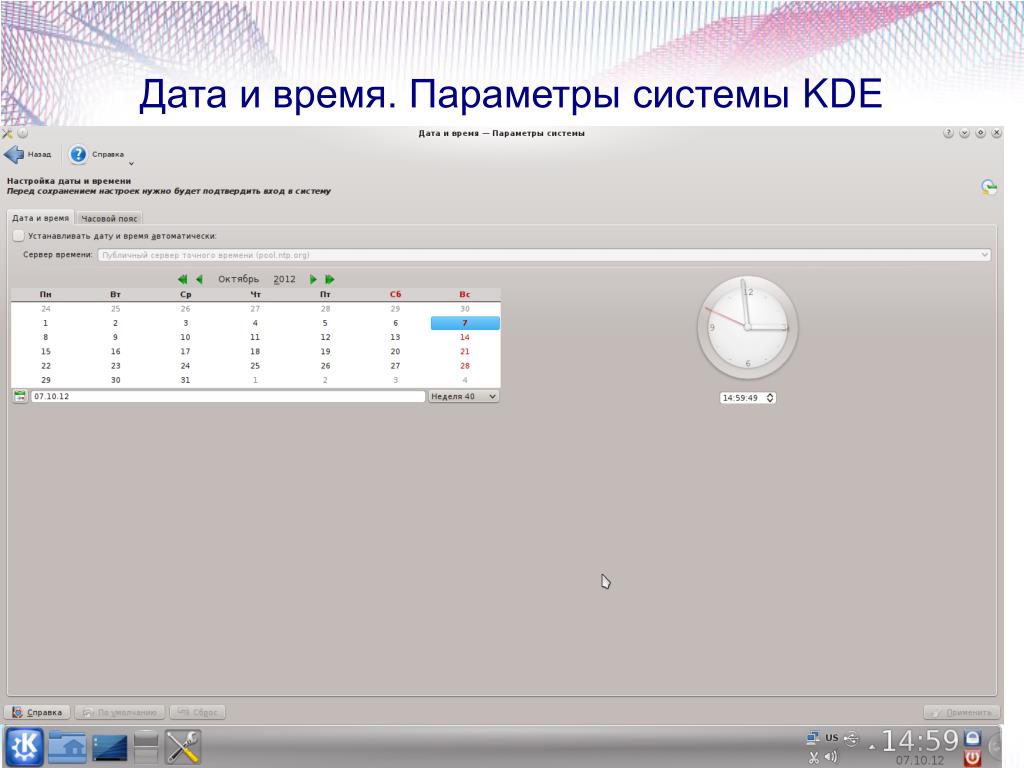Screen dimensions: 1024x768
Task: Go to previous month with single left arrow
Action: click(200, 280)
